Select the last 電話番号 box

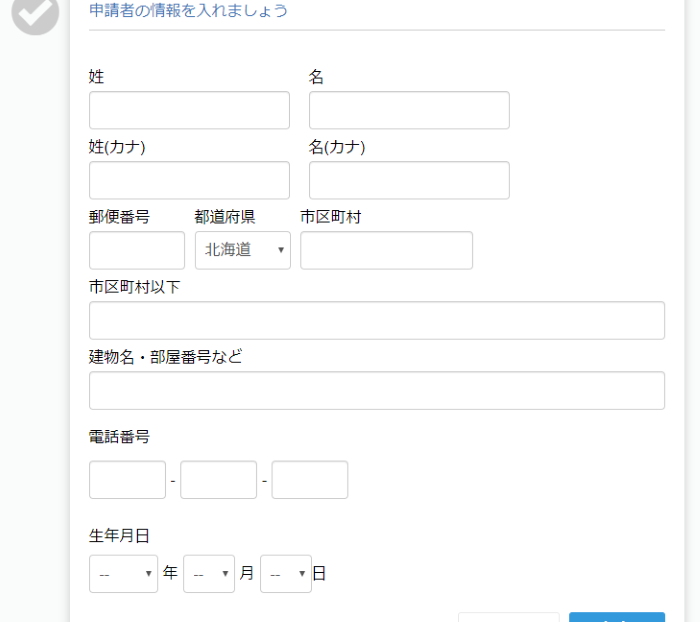pos(310,480)
